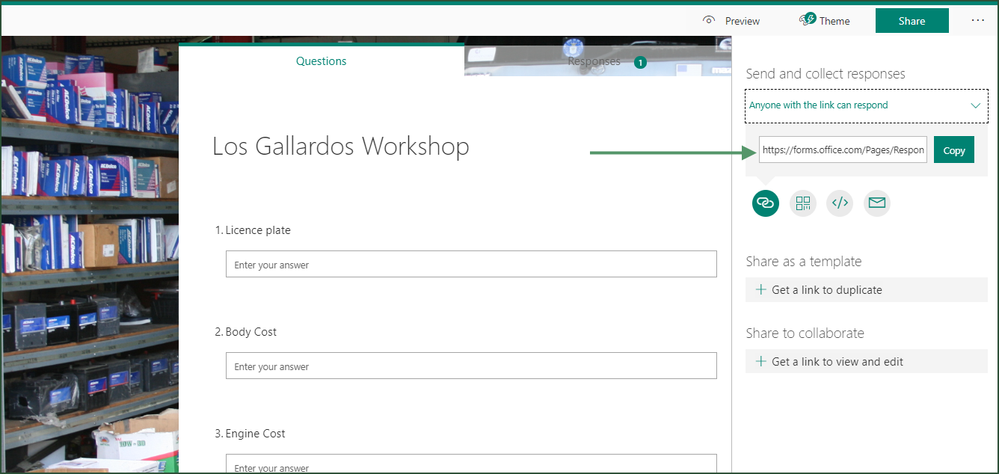Click the Body Cost answer field
Viewport: 999px width, 474px height.
coord(471,366)
